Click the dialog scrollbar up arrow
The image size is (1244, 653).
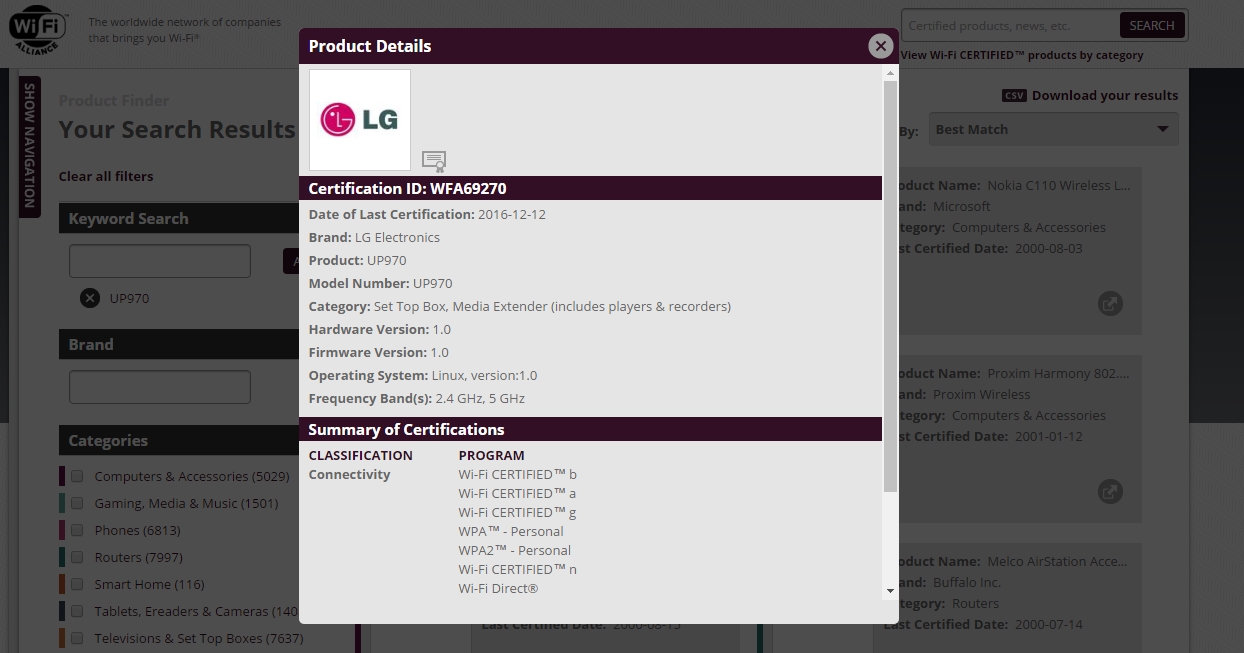[890, 72]
